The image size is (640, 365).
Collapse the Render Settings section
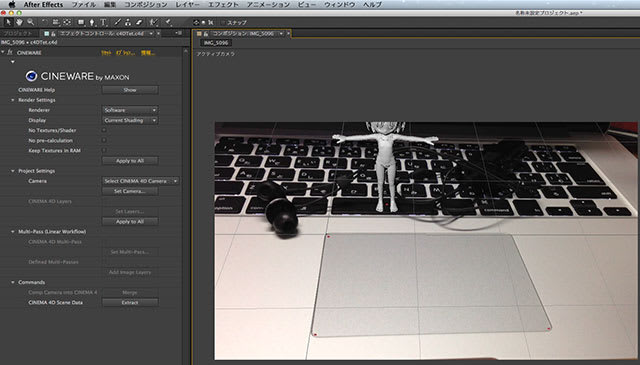[13, 100]
